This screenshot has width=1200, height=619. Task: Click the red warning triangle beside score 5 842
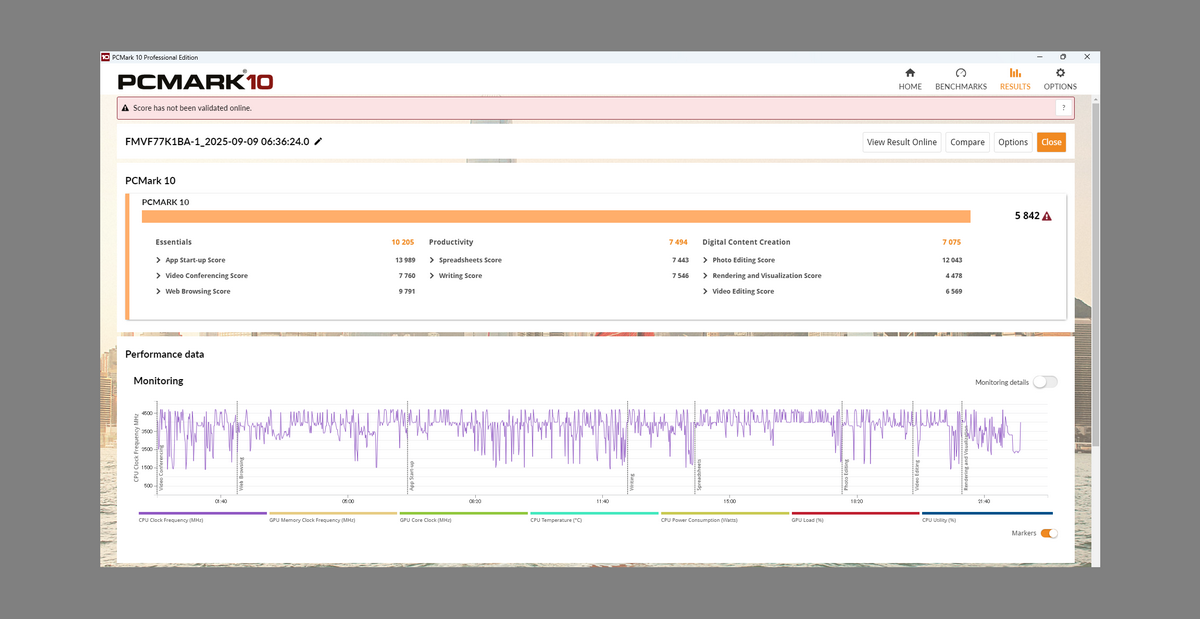click(x=1047, y=216)
